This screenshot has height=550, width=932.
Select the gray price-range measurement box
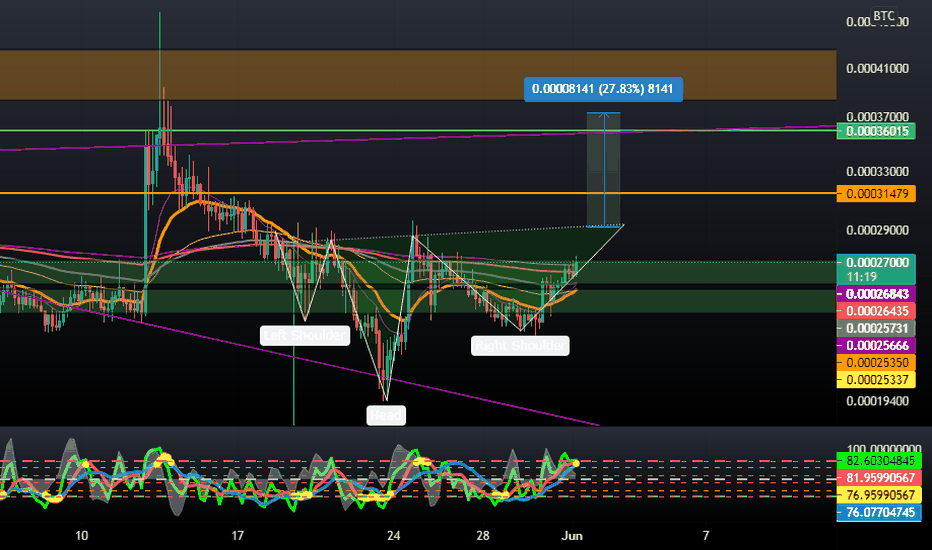coord(603,169)
